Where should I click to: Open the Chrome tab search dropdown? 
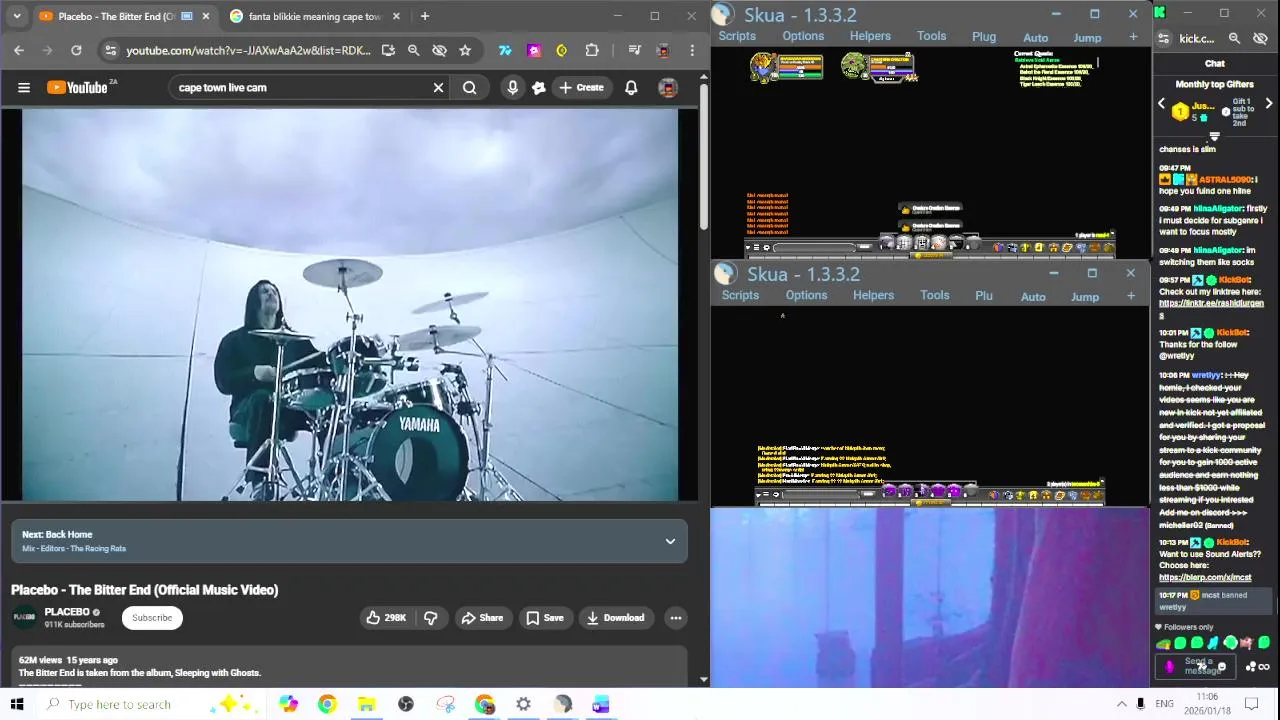click(16, 16)
